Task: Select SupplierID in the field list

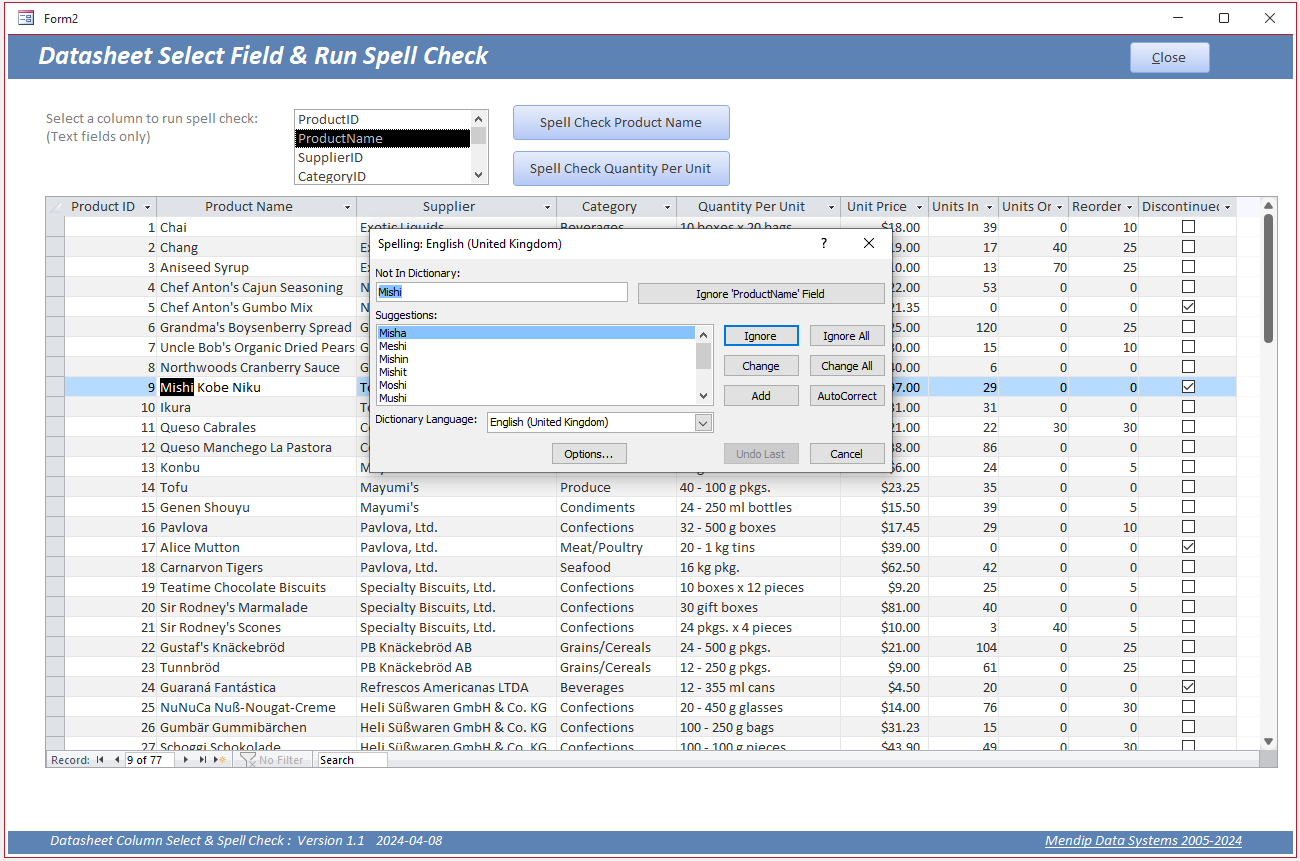Action: click(382, 158)
